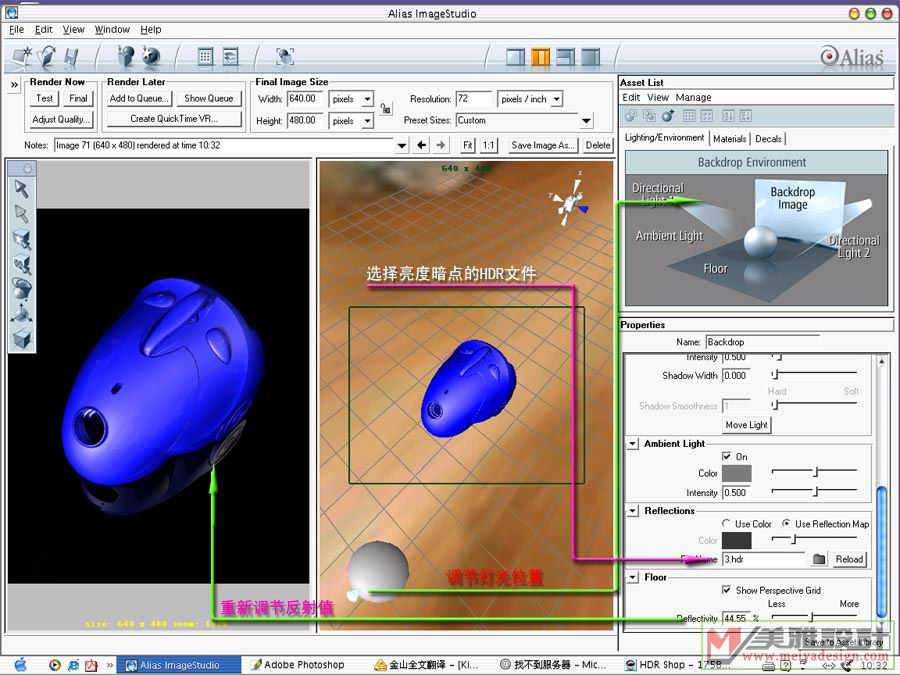Screen dimensions: 900x675
Task: Click the sphere with plus asset icon
Action: tap(668, 116)
